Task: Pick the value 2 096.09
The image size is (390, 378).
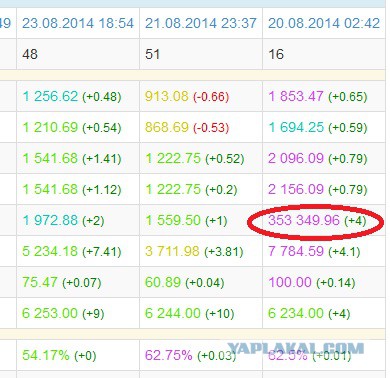Action: tap(296, 158)
